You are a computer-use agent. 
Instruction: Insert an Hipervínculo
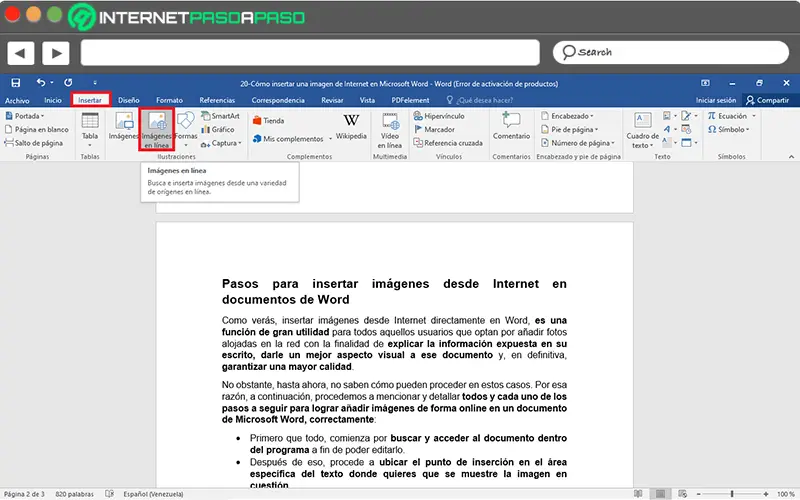[x=439, y=116]
